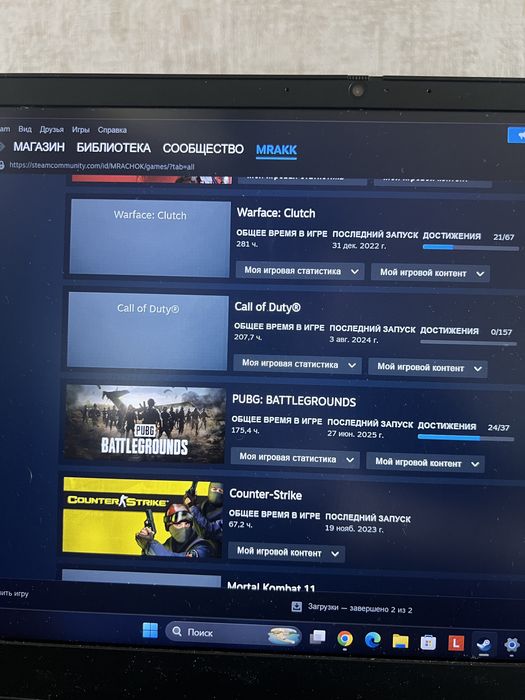Expand Counter-Strike game content dropdown
Image resolution: width=525 pixels, height=700 pixels.
point(286,552)
